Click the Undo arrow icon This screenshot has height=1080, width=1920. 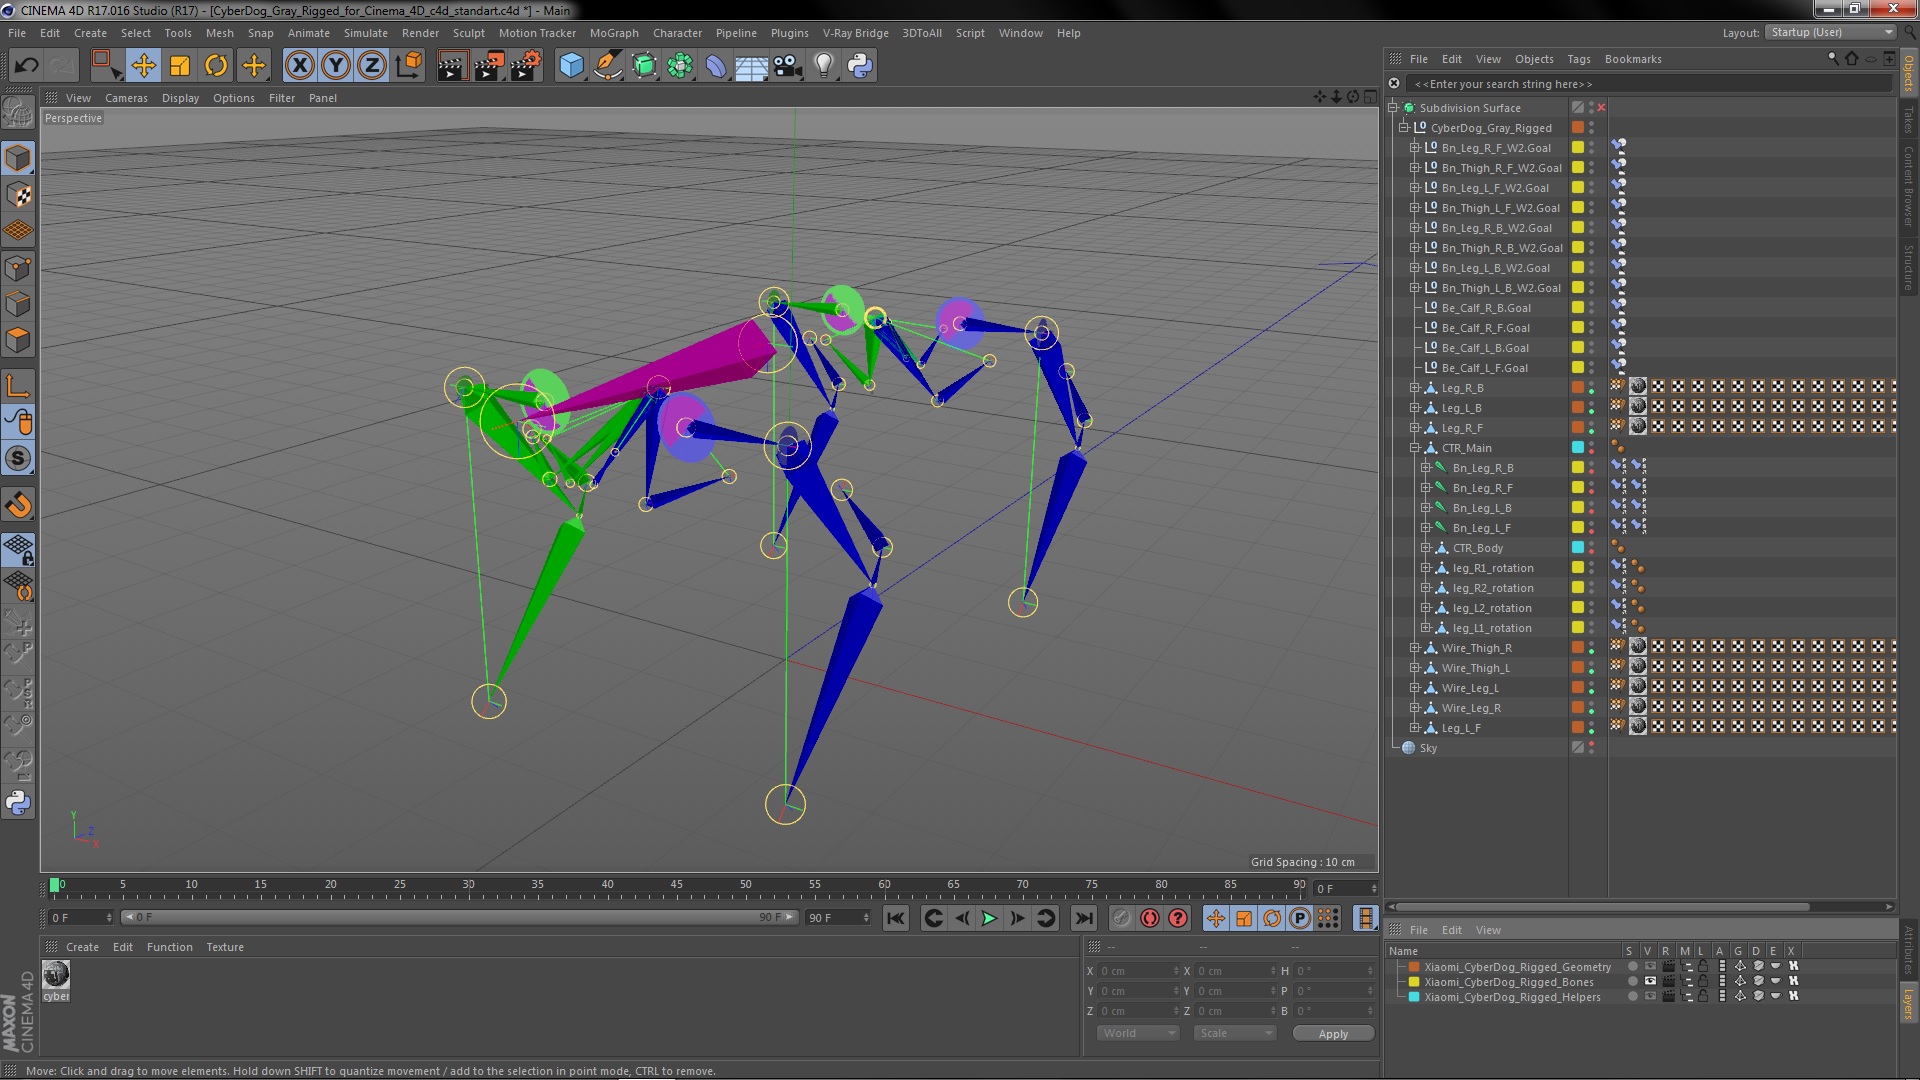(x=27, y=66)
